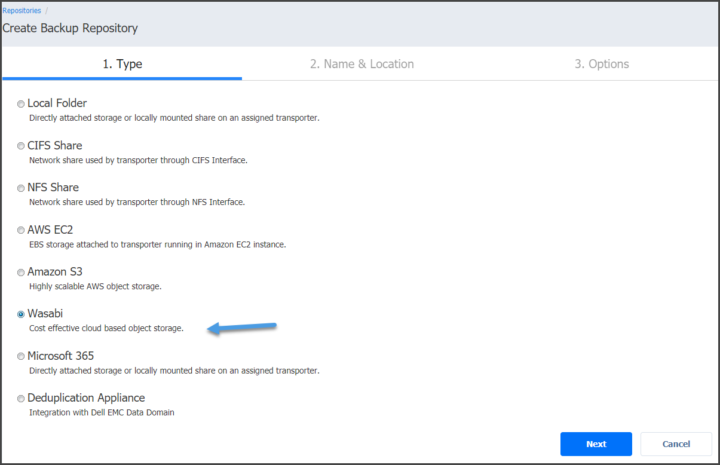The height and width of the screenshot is (465, 720).
Task: Click the AWS EC2 label
Action: [50, 230]
